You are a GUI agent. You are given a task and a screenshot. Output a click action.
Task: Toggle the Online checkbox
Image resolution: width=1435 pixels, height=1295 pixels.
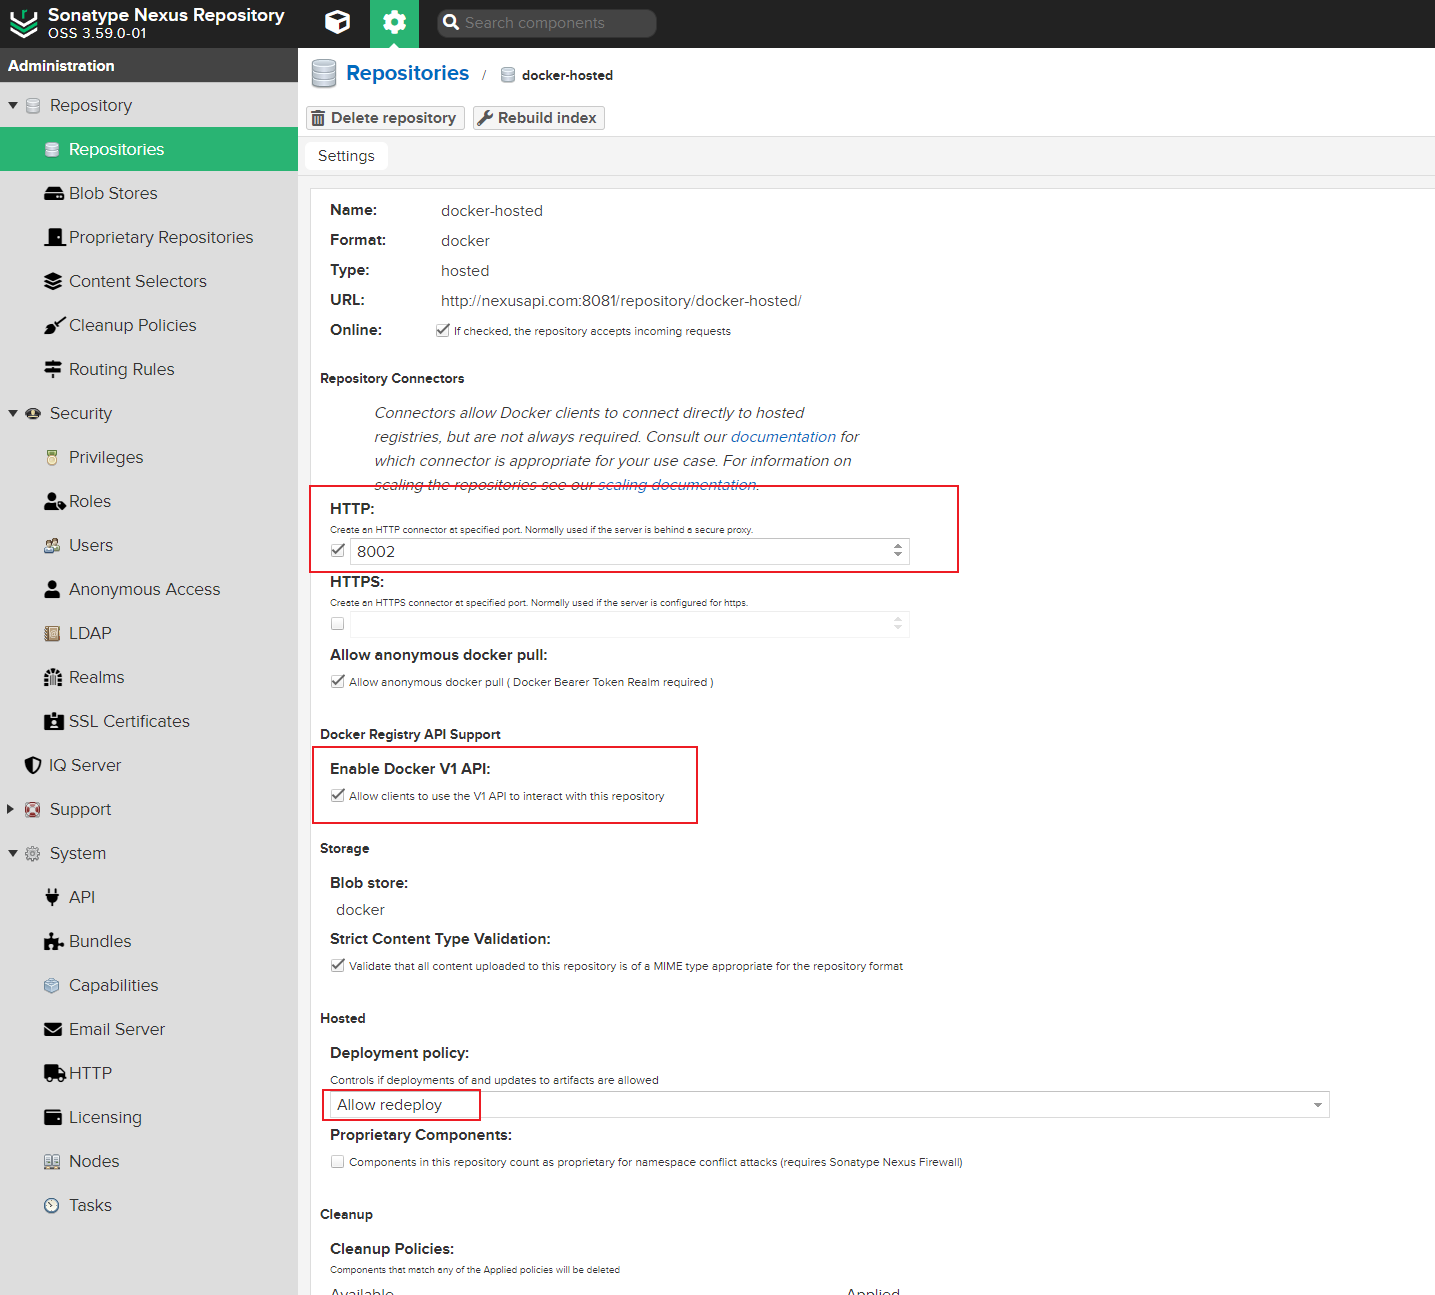pos(442,330)
